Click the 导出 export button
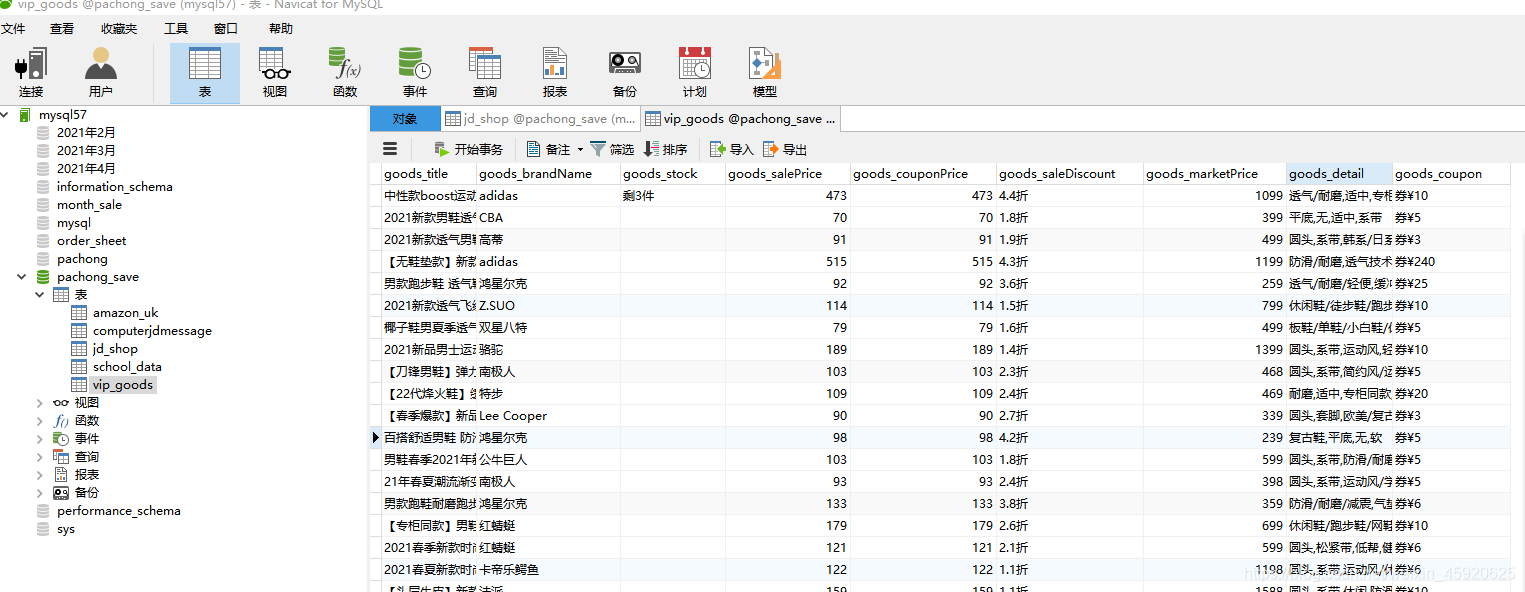This screenshot has width=1525, height=592. pos(785,149)
